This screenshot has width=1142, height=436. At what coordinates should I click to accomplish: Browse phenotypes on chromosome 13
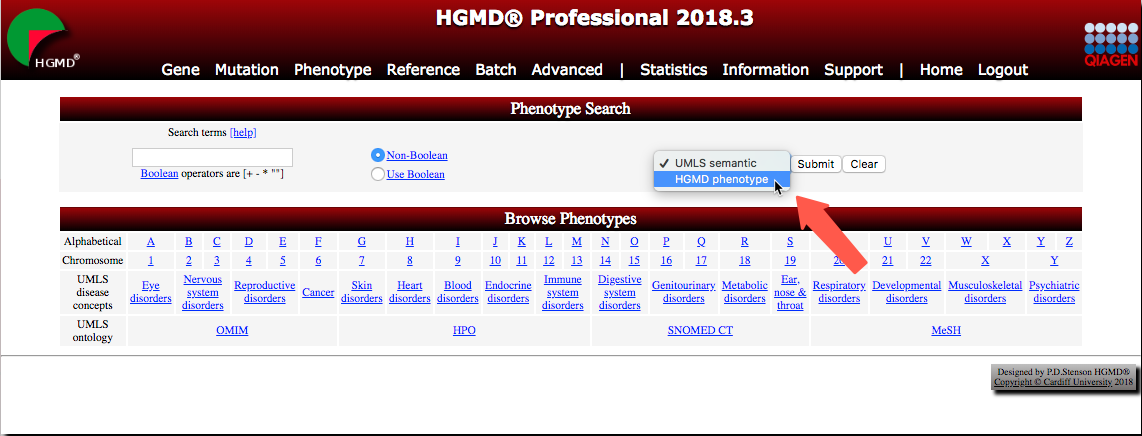pyautogui.click(x=577, y=261)
